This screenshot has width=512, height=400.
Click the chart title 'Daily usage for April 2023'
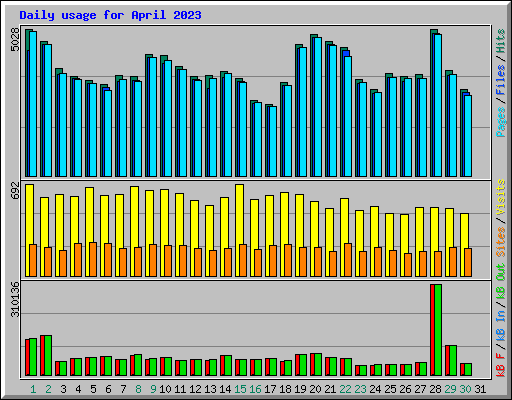[x=110, y=15]
